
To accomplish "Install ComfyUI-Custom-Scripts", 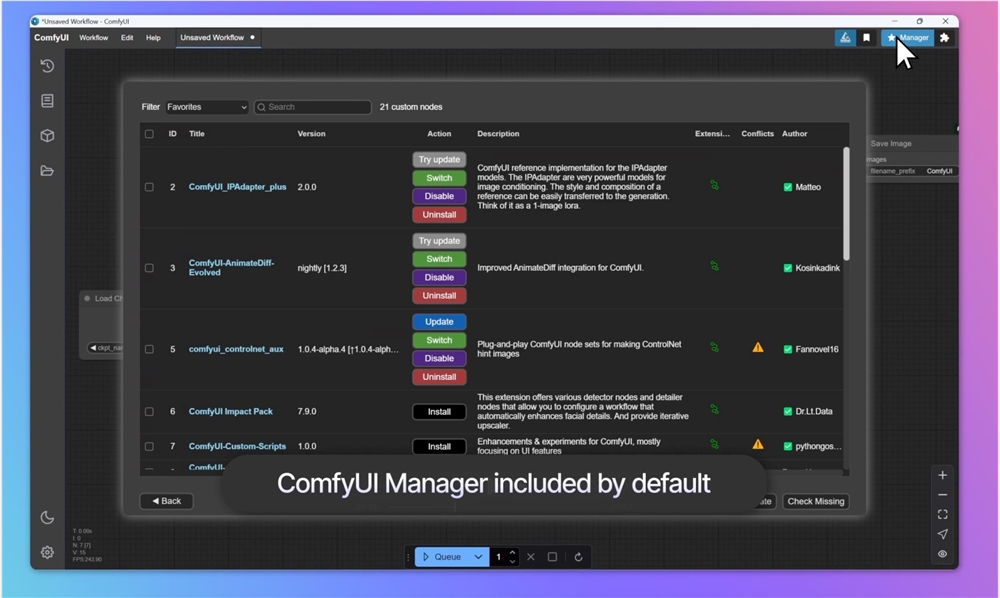I will click(439, 446).
